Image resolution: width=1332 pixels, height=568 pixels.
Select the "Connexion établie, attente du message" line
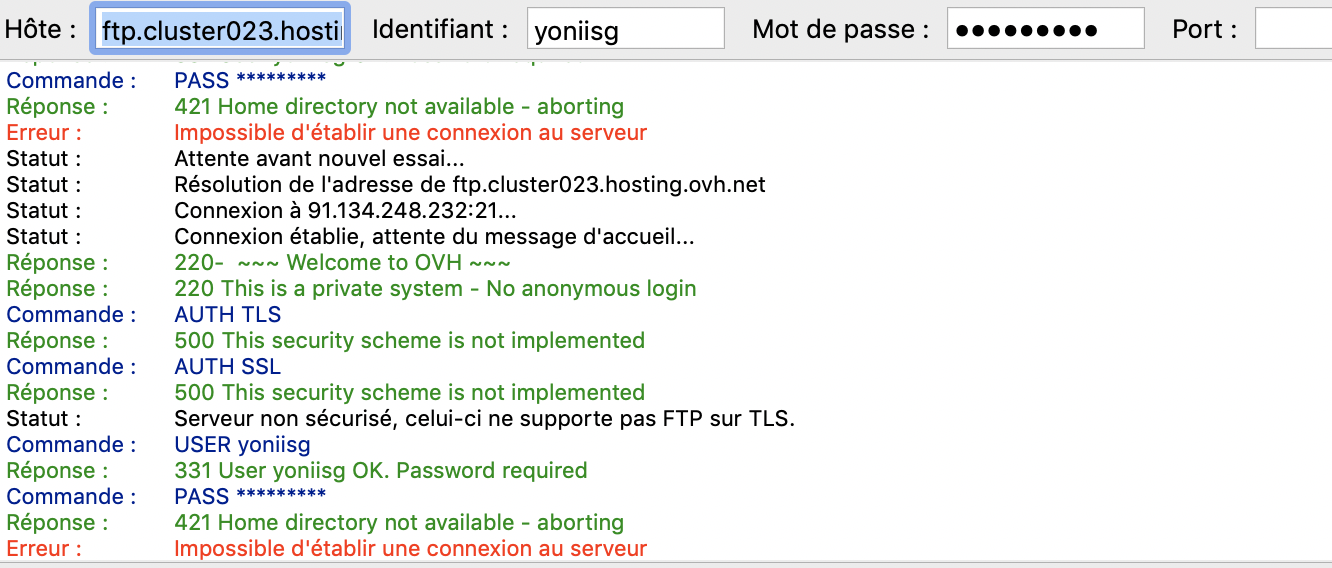point(434,237)
